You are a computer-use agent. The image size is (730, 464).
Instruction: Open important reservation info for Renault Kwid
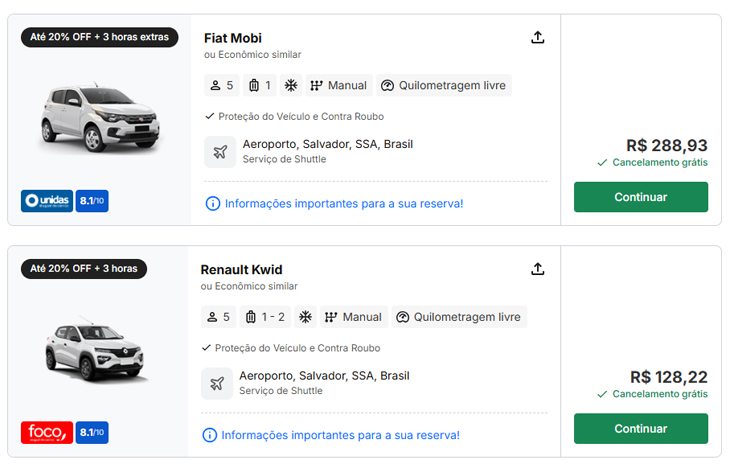click(340, 435)
